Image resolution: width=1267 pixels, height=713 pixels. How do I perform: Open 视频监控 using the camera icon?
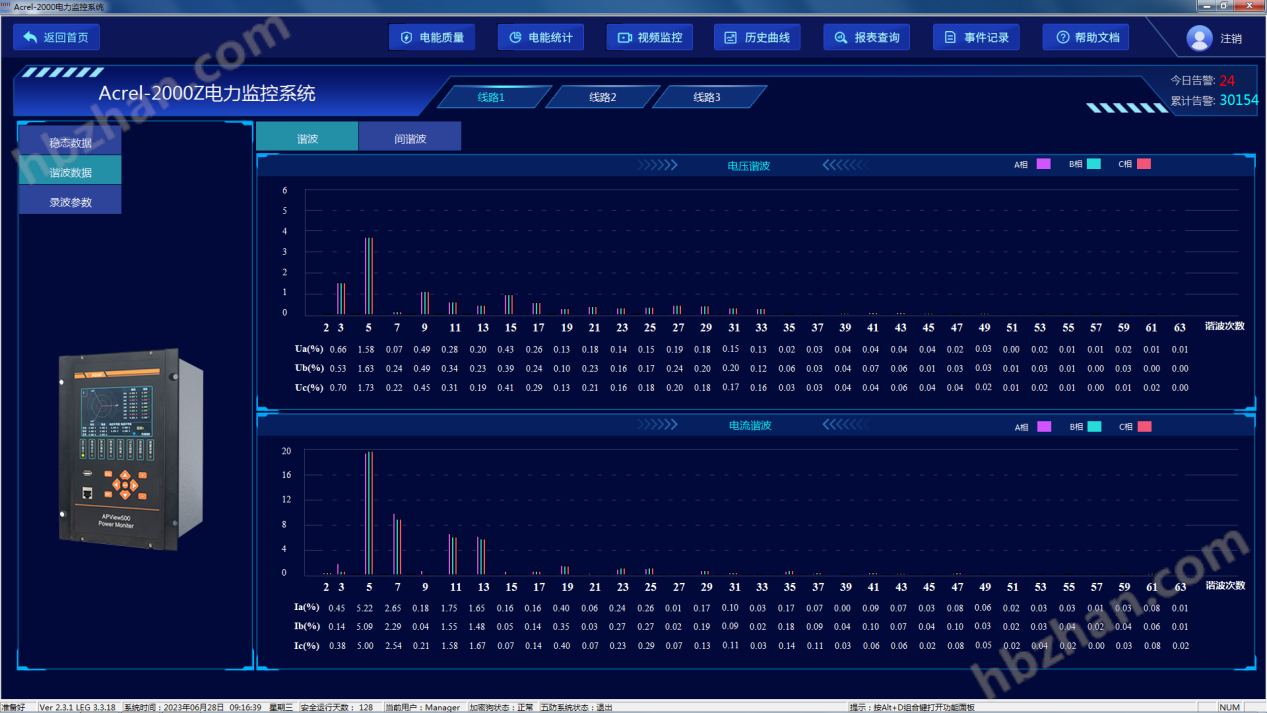[624, 38]
